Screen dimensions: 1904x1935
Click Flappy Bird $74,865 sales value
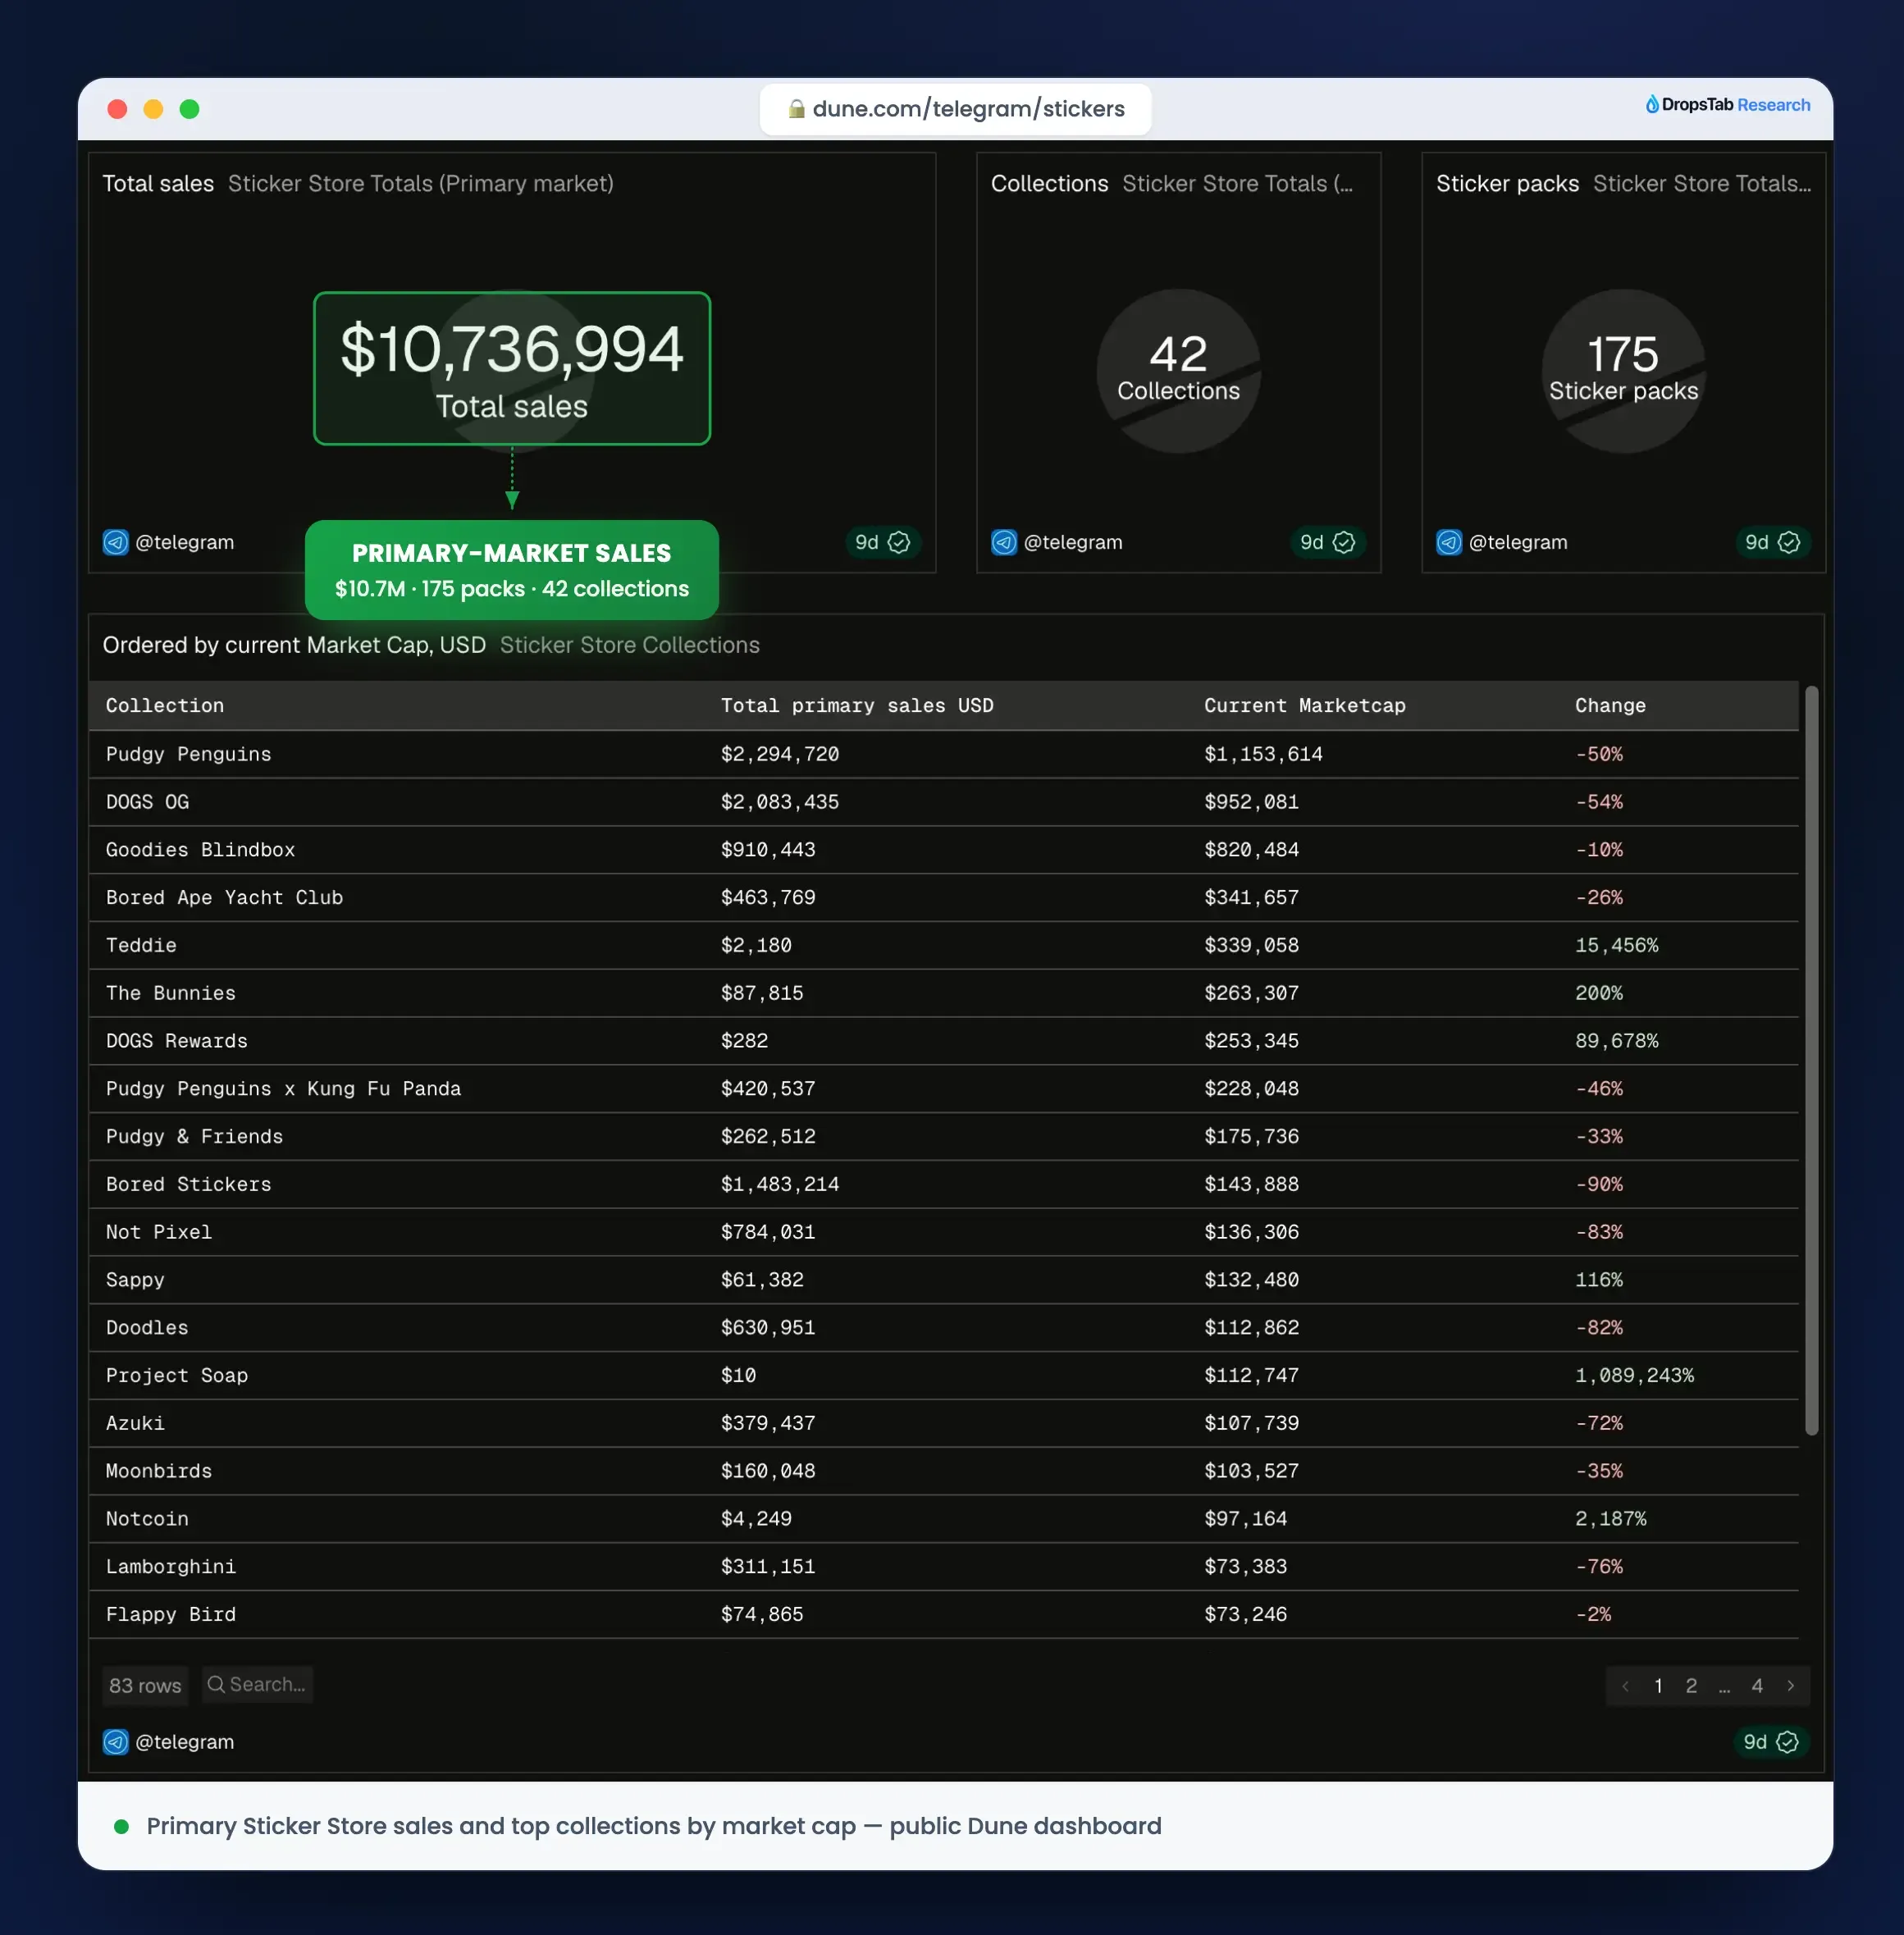click(x=762, y=1615)
